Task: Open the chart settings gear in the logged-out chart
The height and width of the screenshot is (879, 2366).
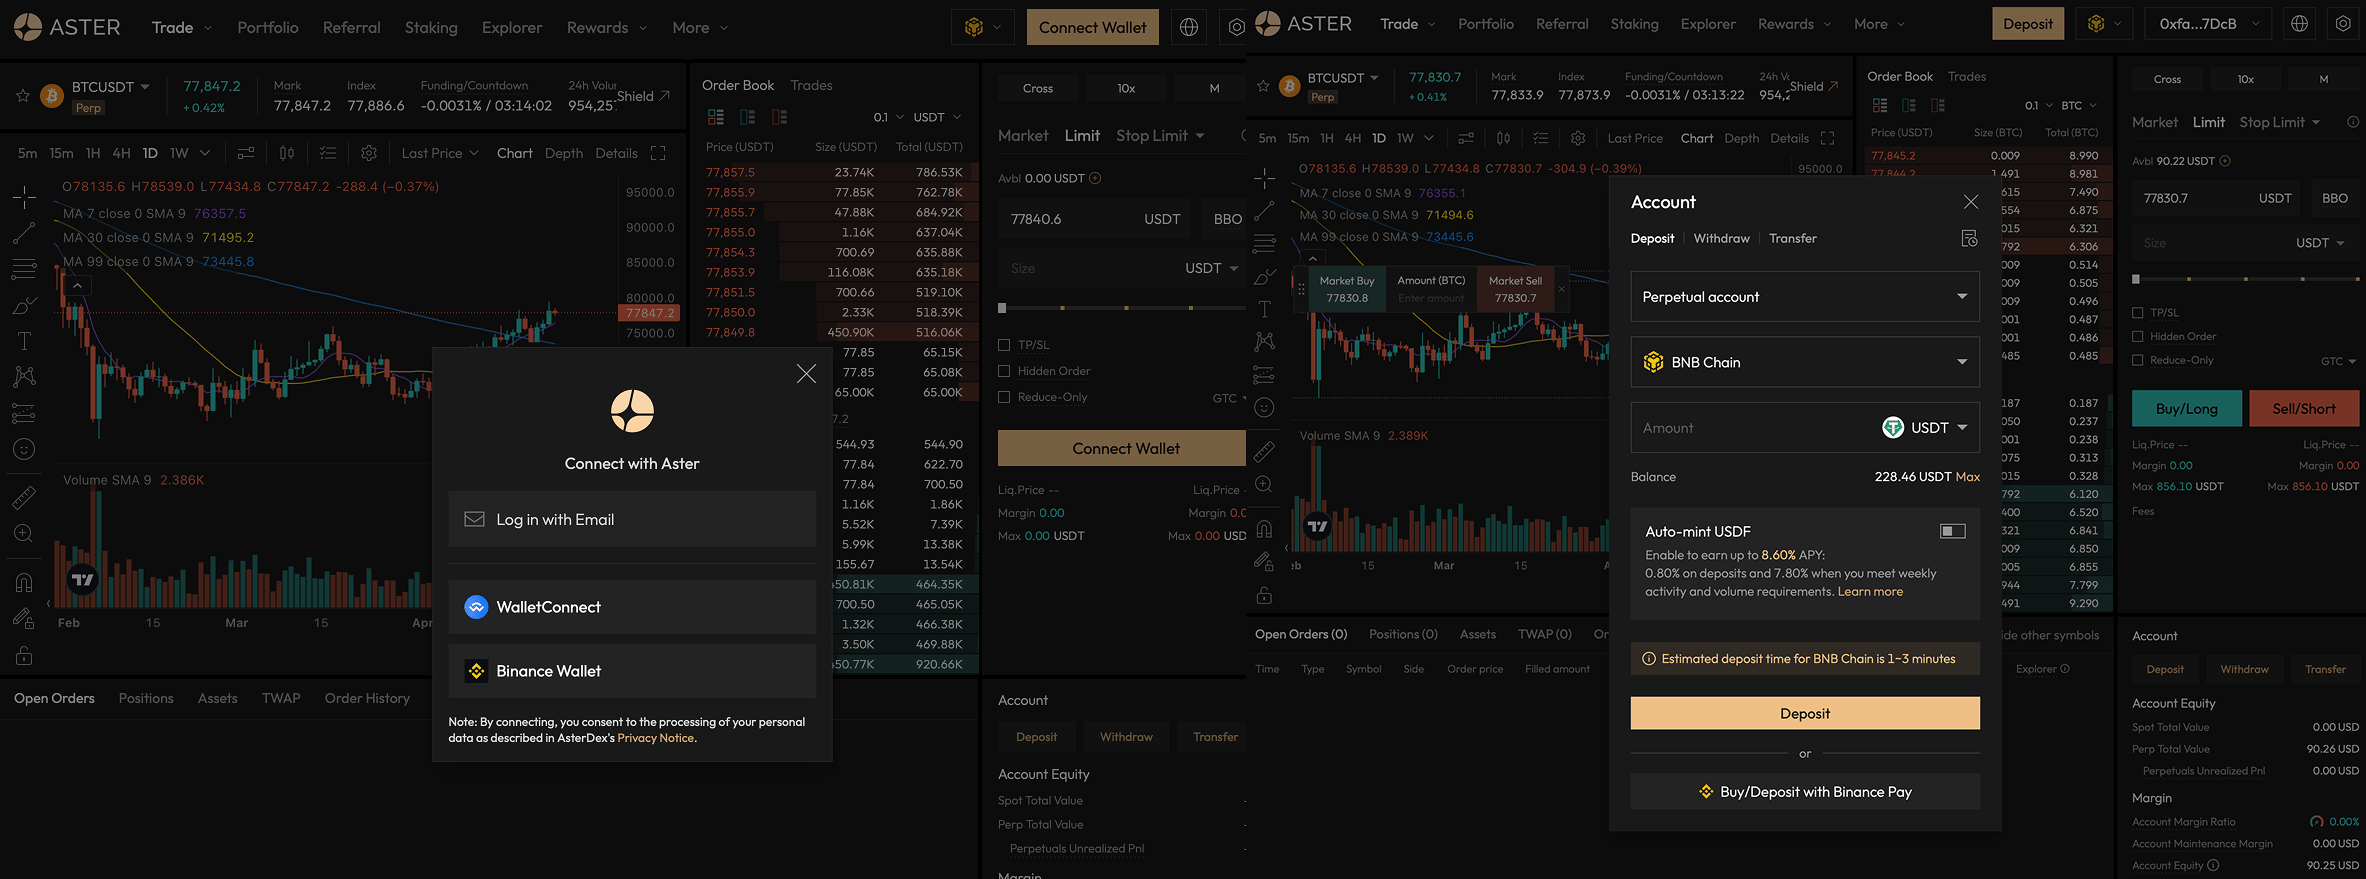Action: tap(369, 153)
